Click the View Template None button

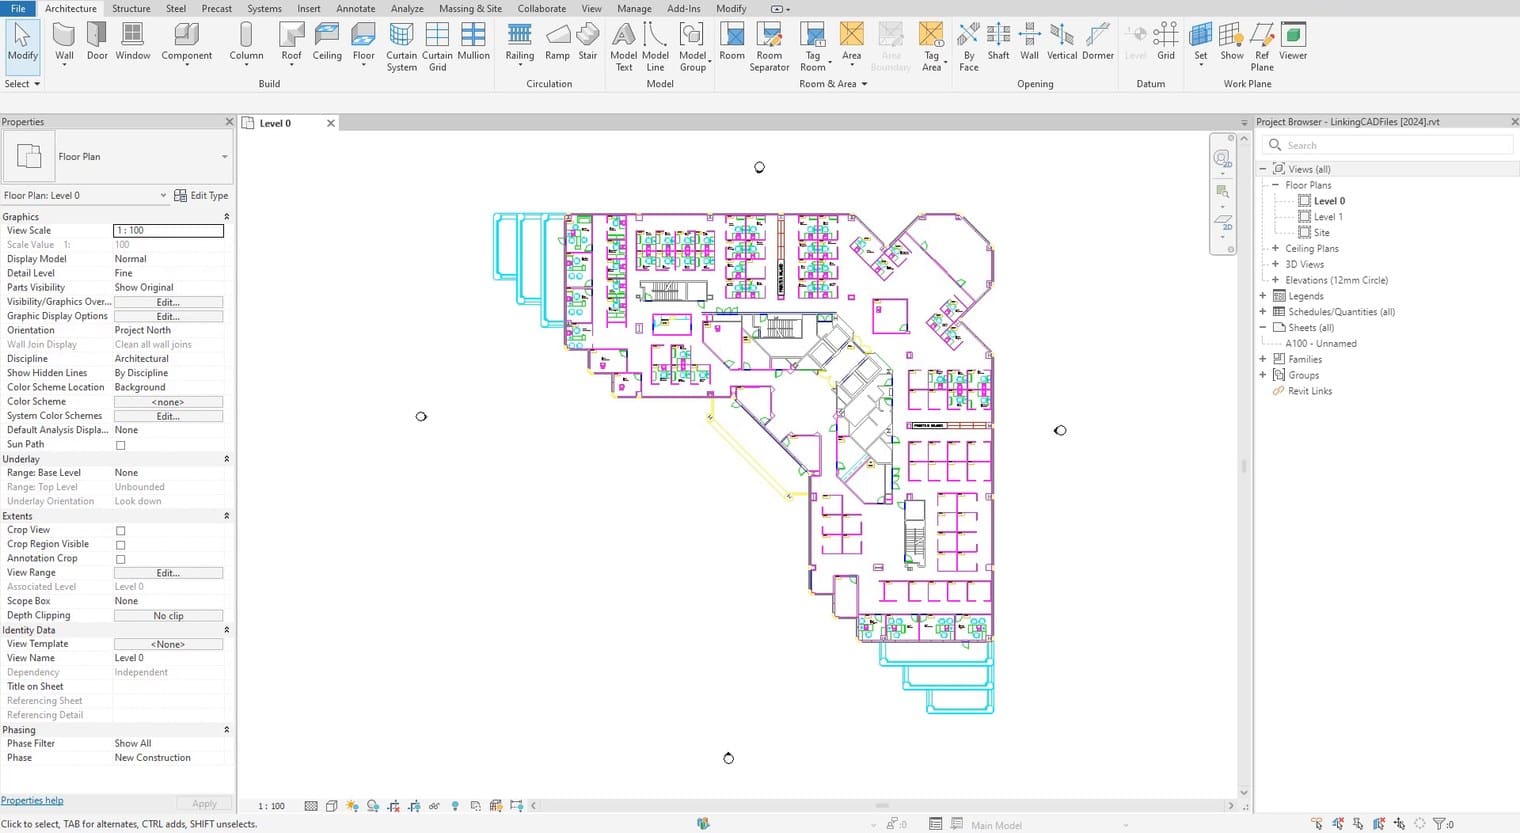[x=168, y=644]
